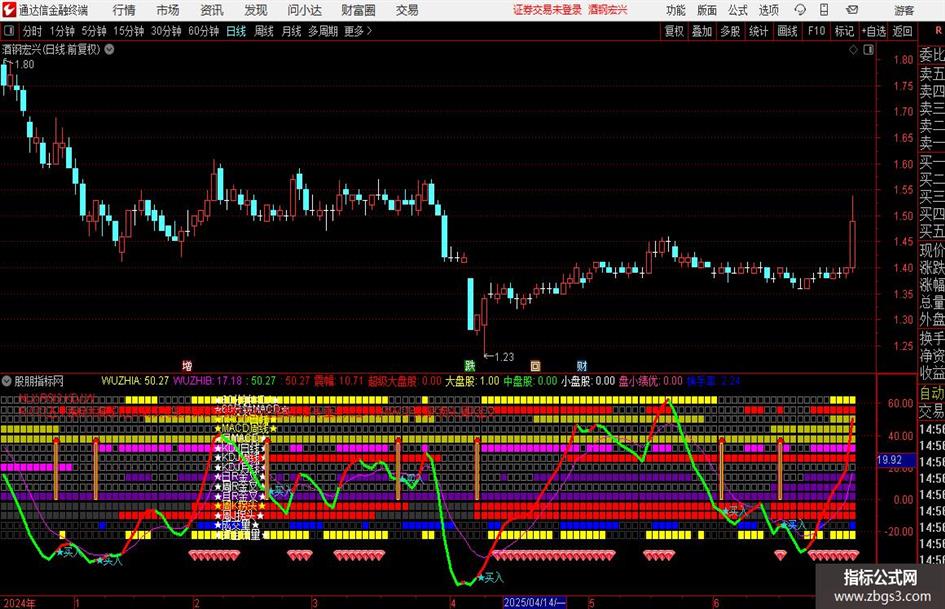The width and height of the screenshot is (945, 609).
Task: Click the 1.23 low price label
Action: tap(504, 356)
